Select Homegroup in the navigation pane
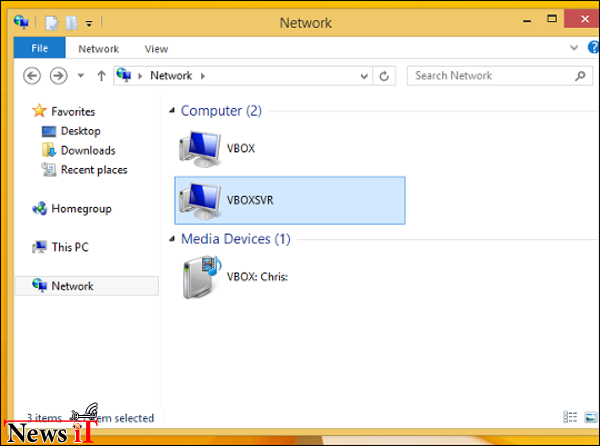The width and height of the screenshot is (600, 446). 82,209
